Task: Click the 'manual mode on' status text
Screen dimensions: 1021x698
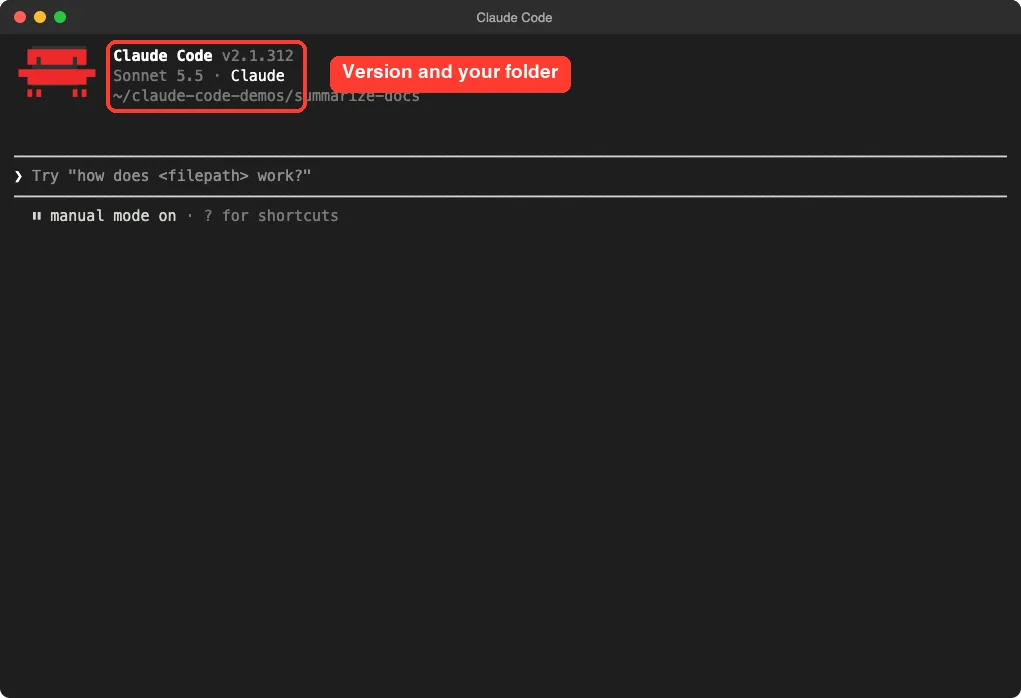Action: tap(113, 216)
